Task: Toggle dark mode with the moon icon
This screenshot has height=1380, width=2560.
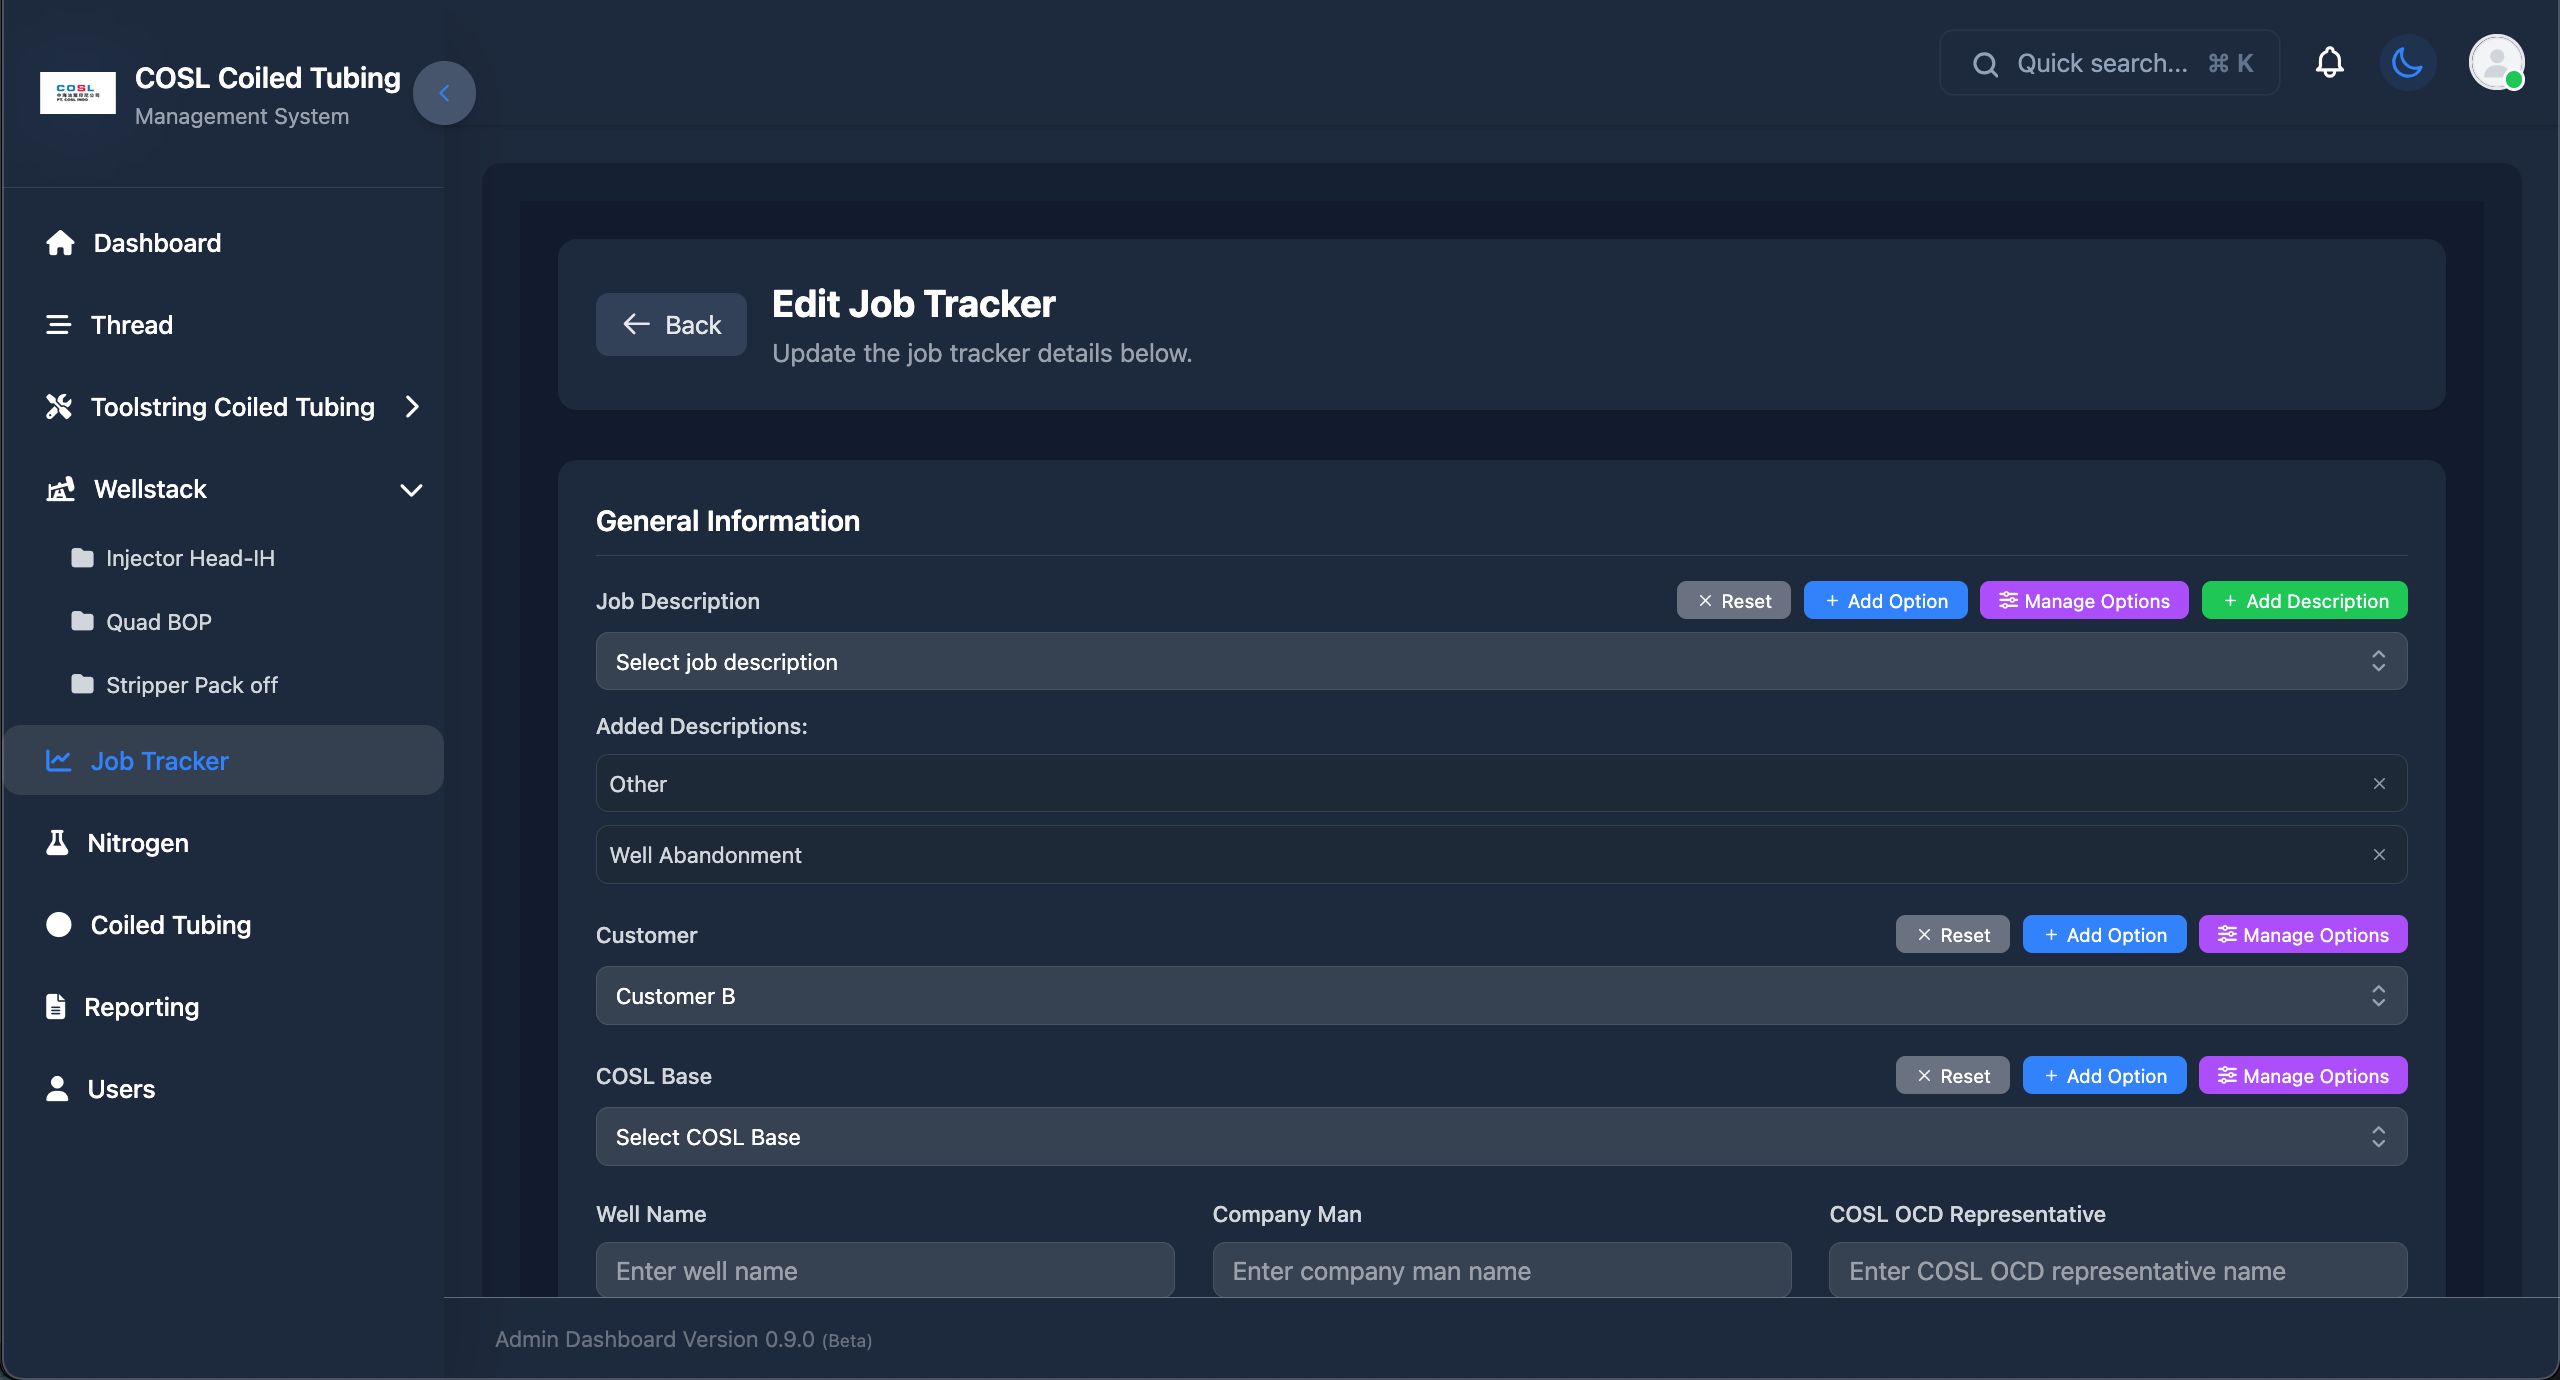Action: click(2408, 62)
